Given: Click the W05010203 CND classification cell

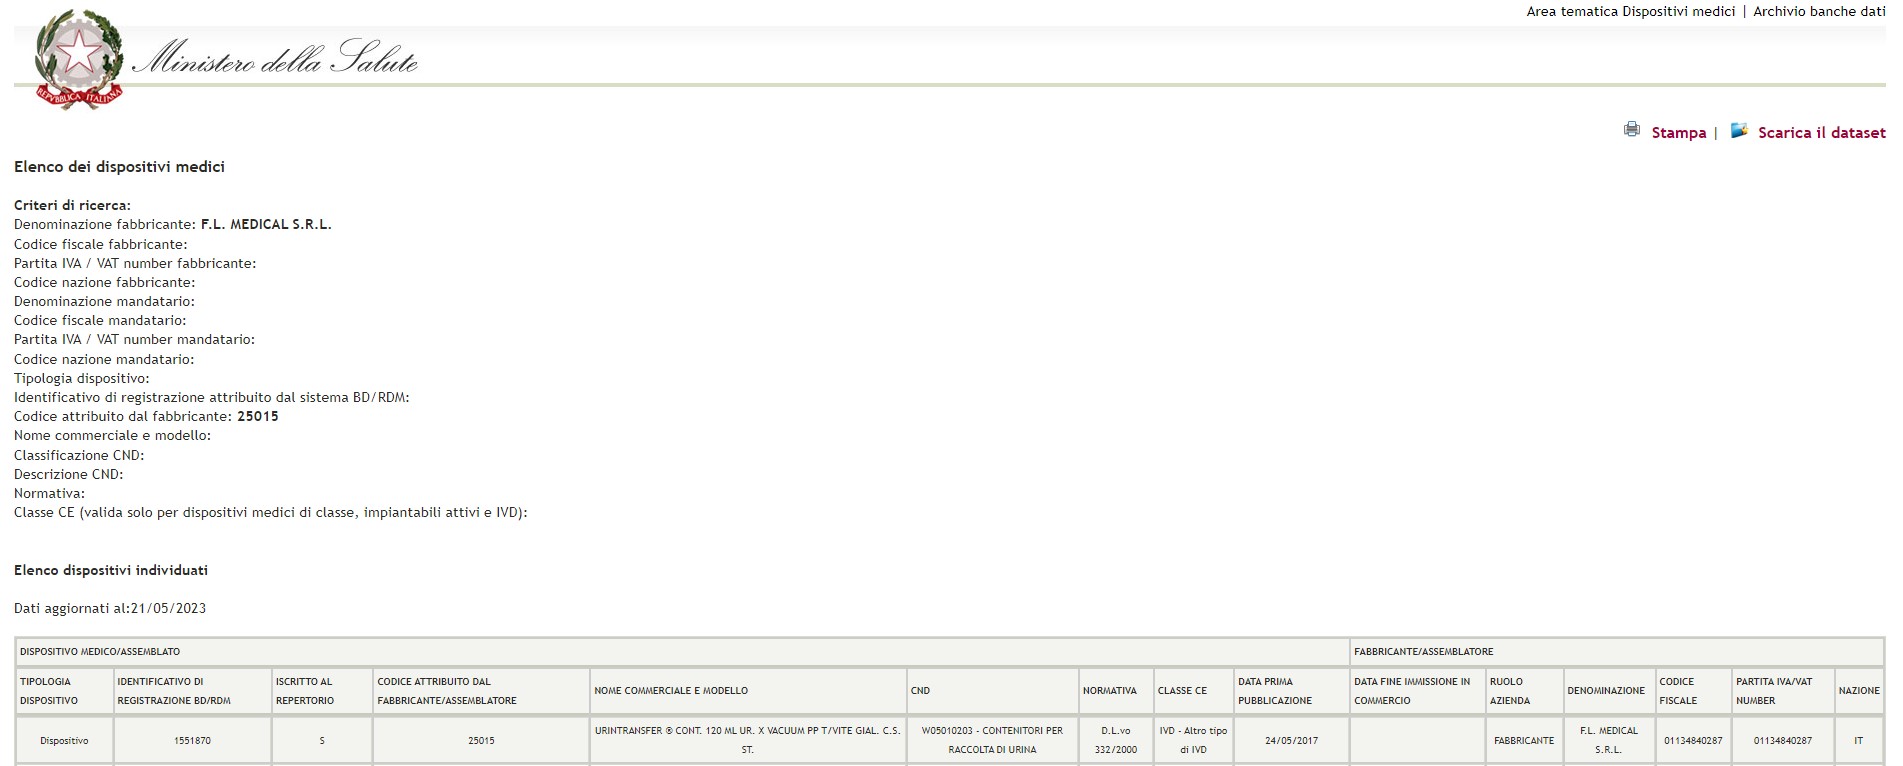Looking at the screenshot, I should coord(992,740).
